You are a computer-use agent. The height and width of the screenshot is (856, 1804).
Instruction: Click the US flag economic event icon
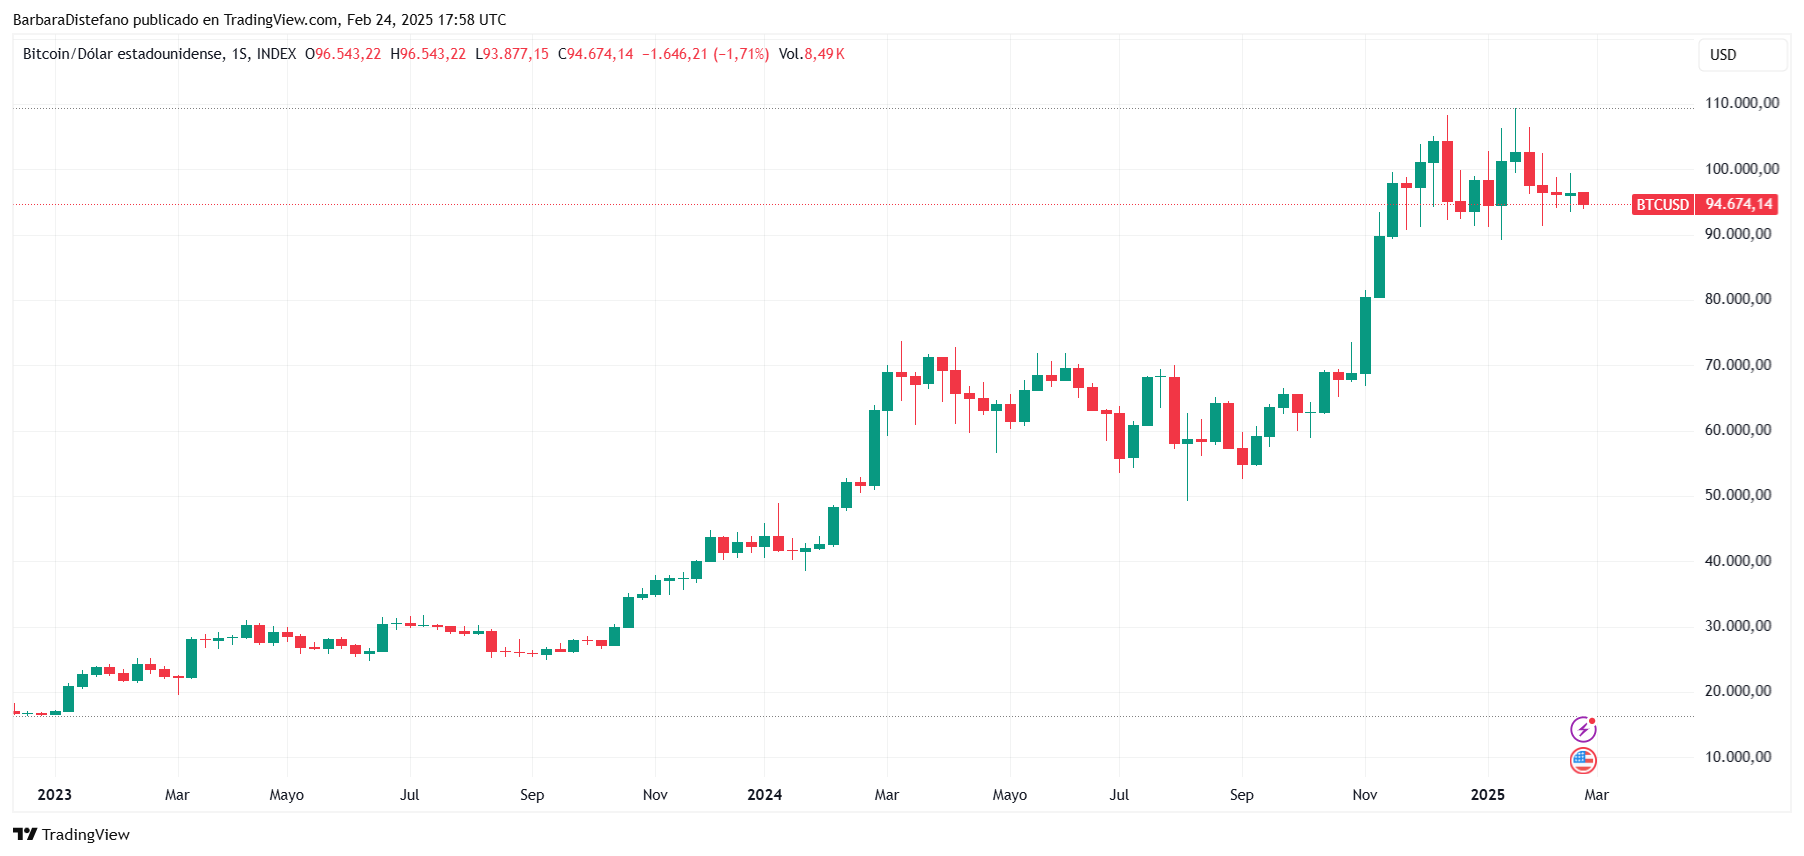(x=1583, y=761)
